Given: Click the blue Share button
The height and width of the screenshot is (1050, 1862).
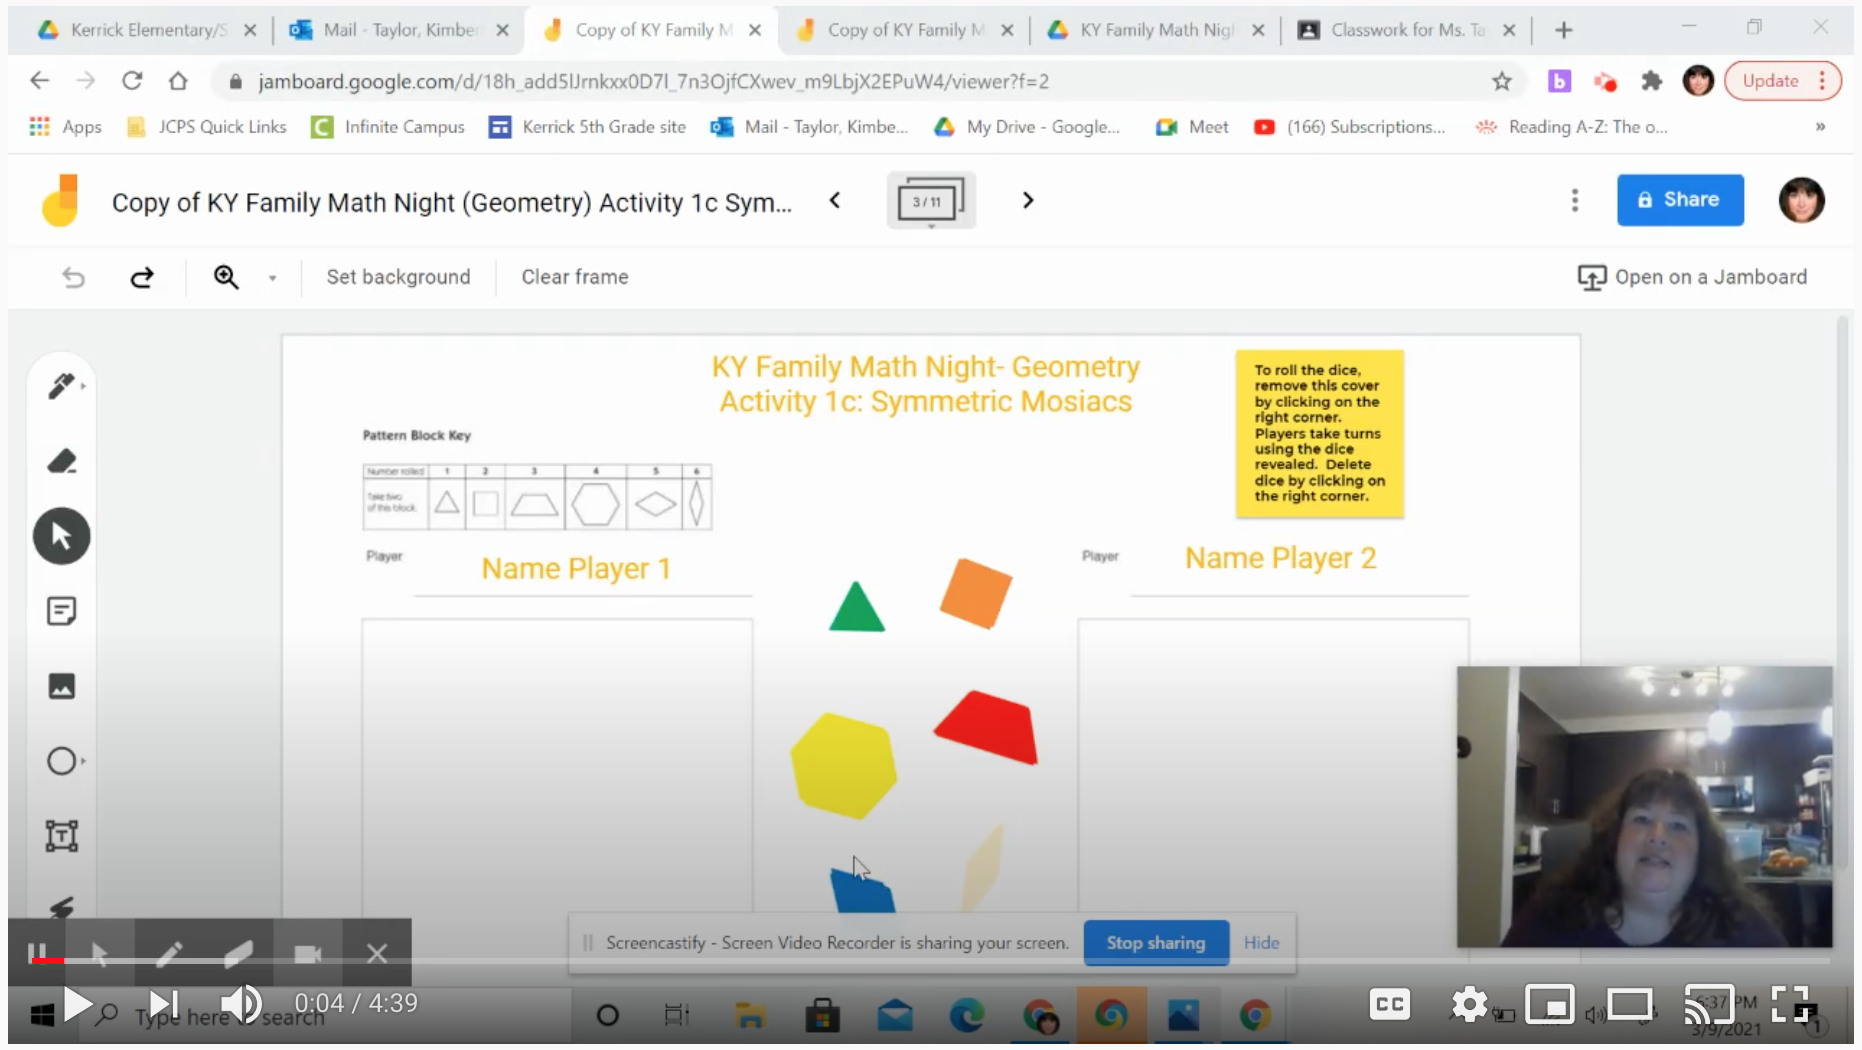Looking at the screenshot, I should [x=1680, y=200].
